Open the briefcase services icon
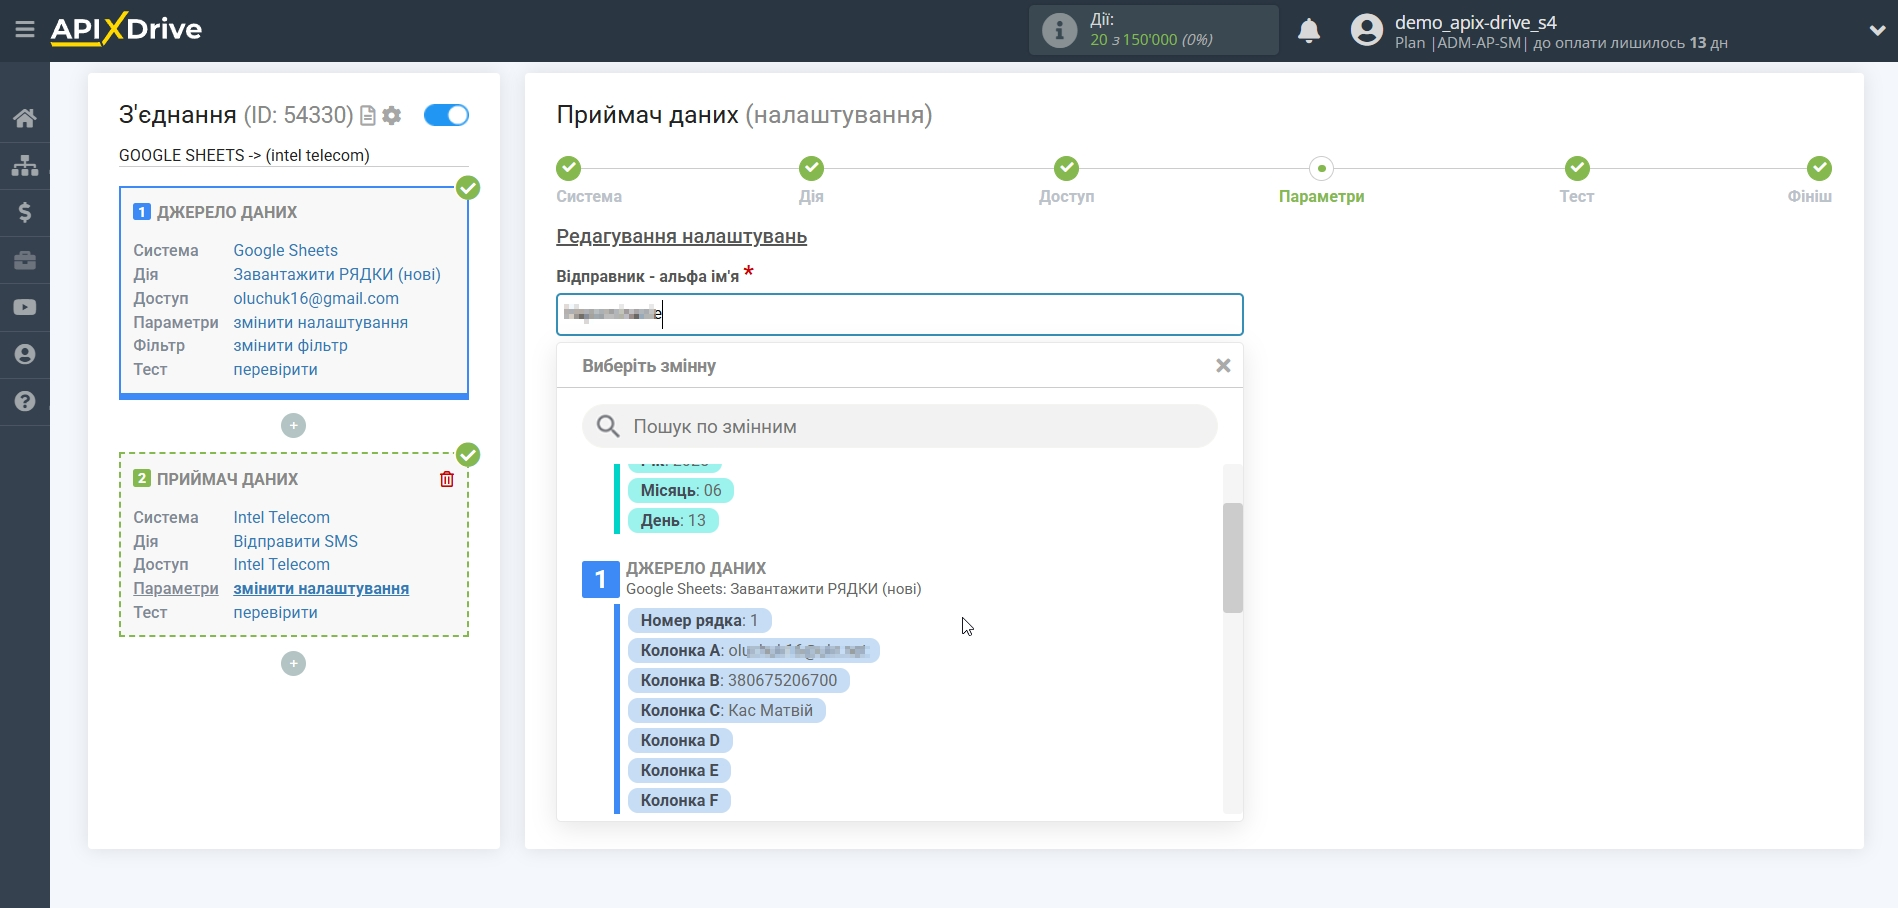Viewport: 1898px width, 908px height. click(x=25, y=260)
